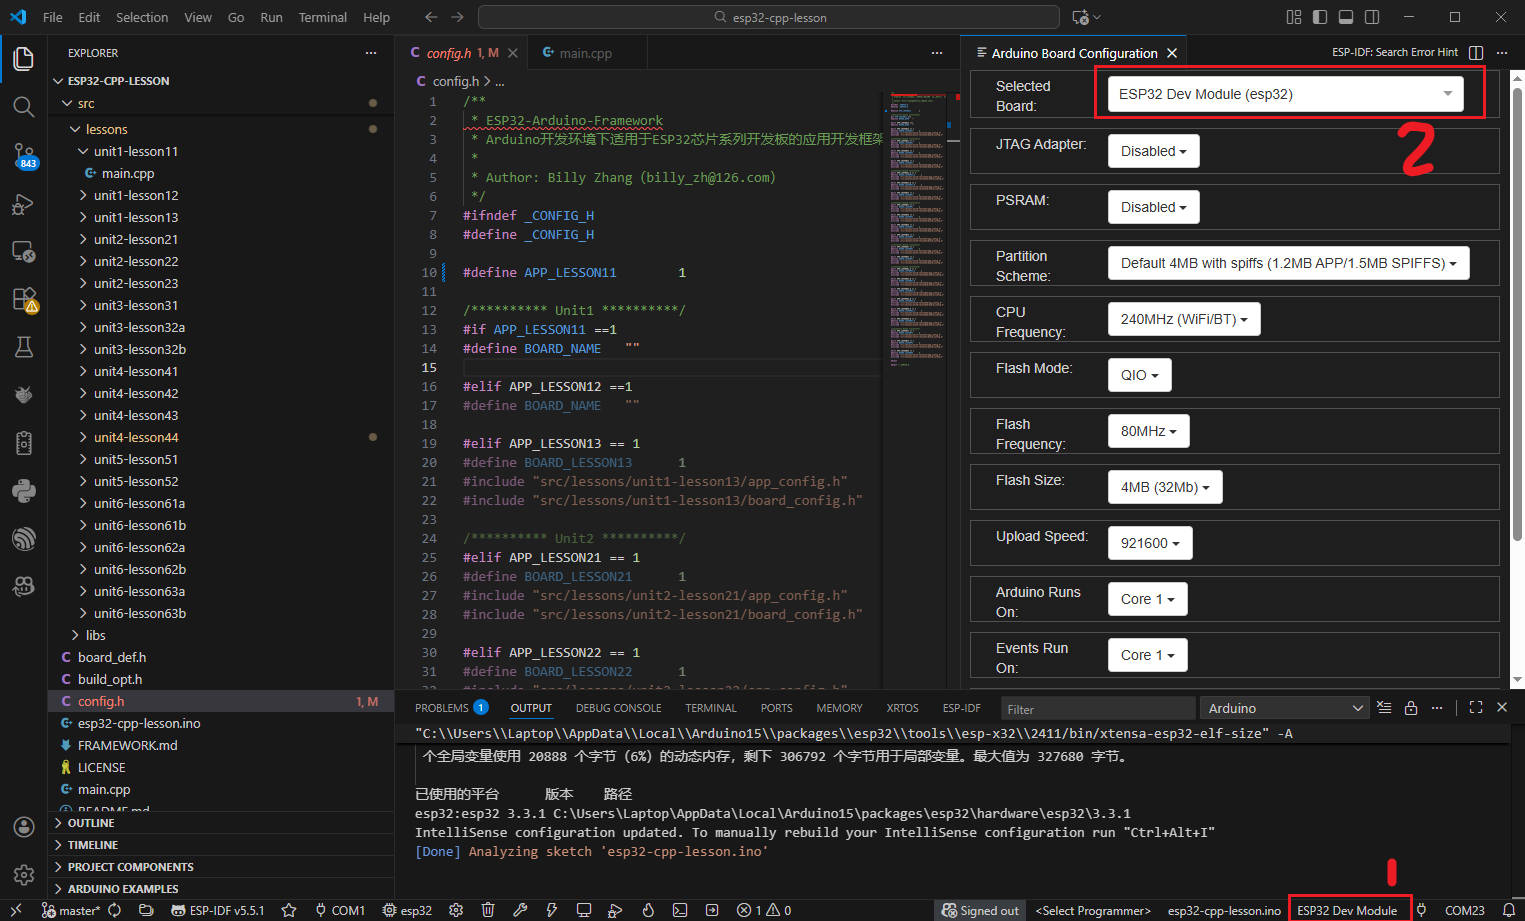The width and height of the screenshot is (1525, 921).
Task: Click the output Filter input field
Action: pyautogui.click(x=1097, y=709)
